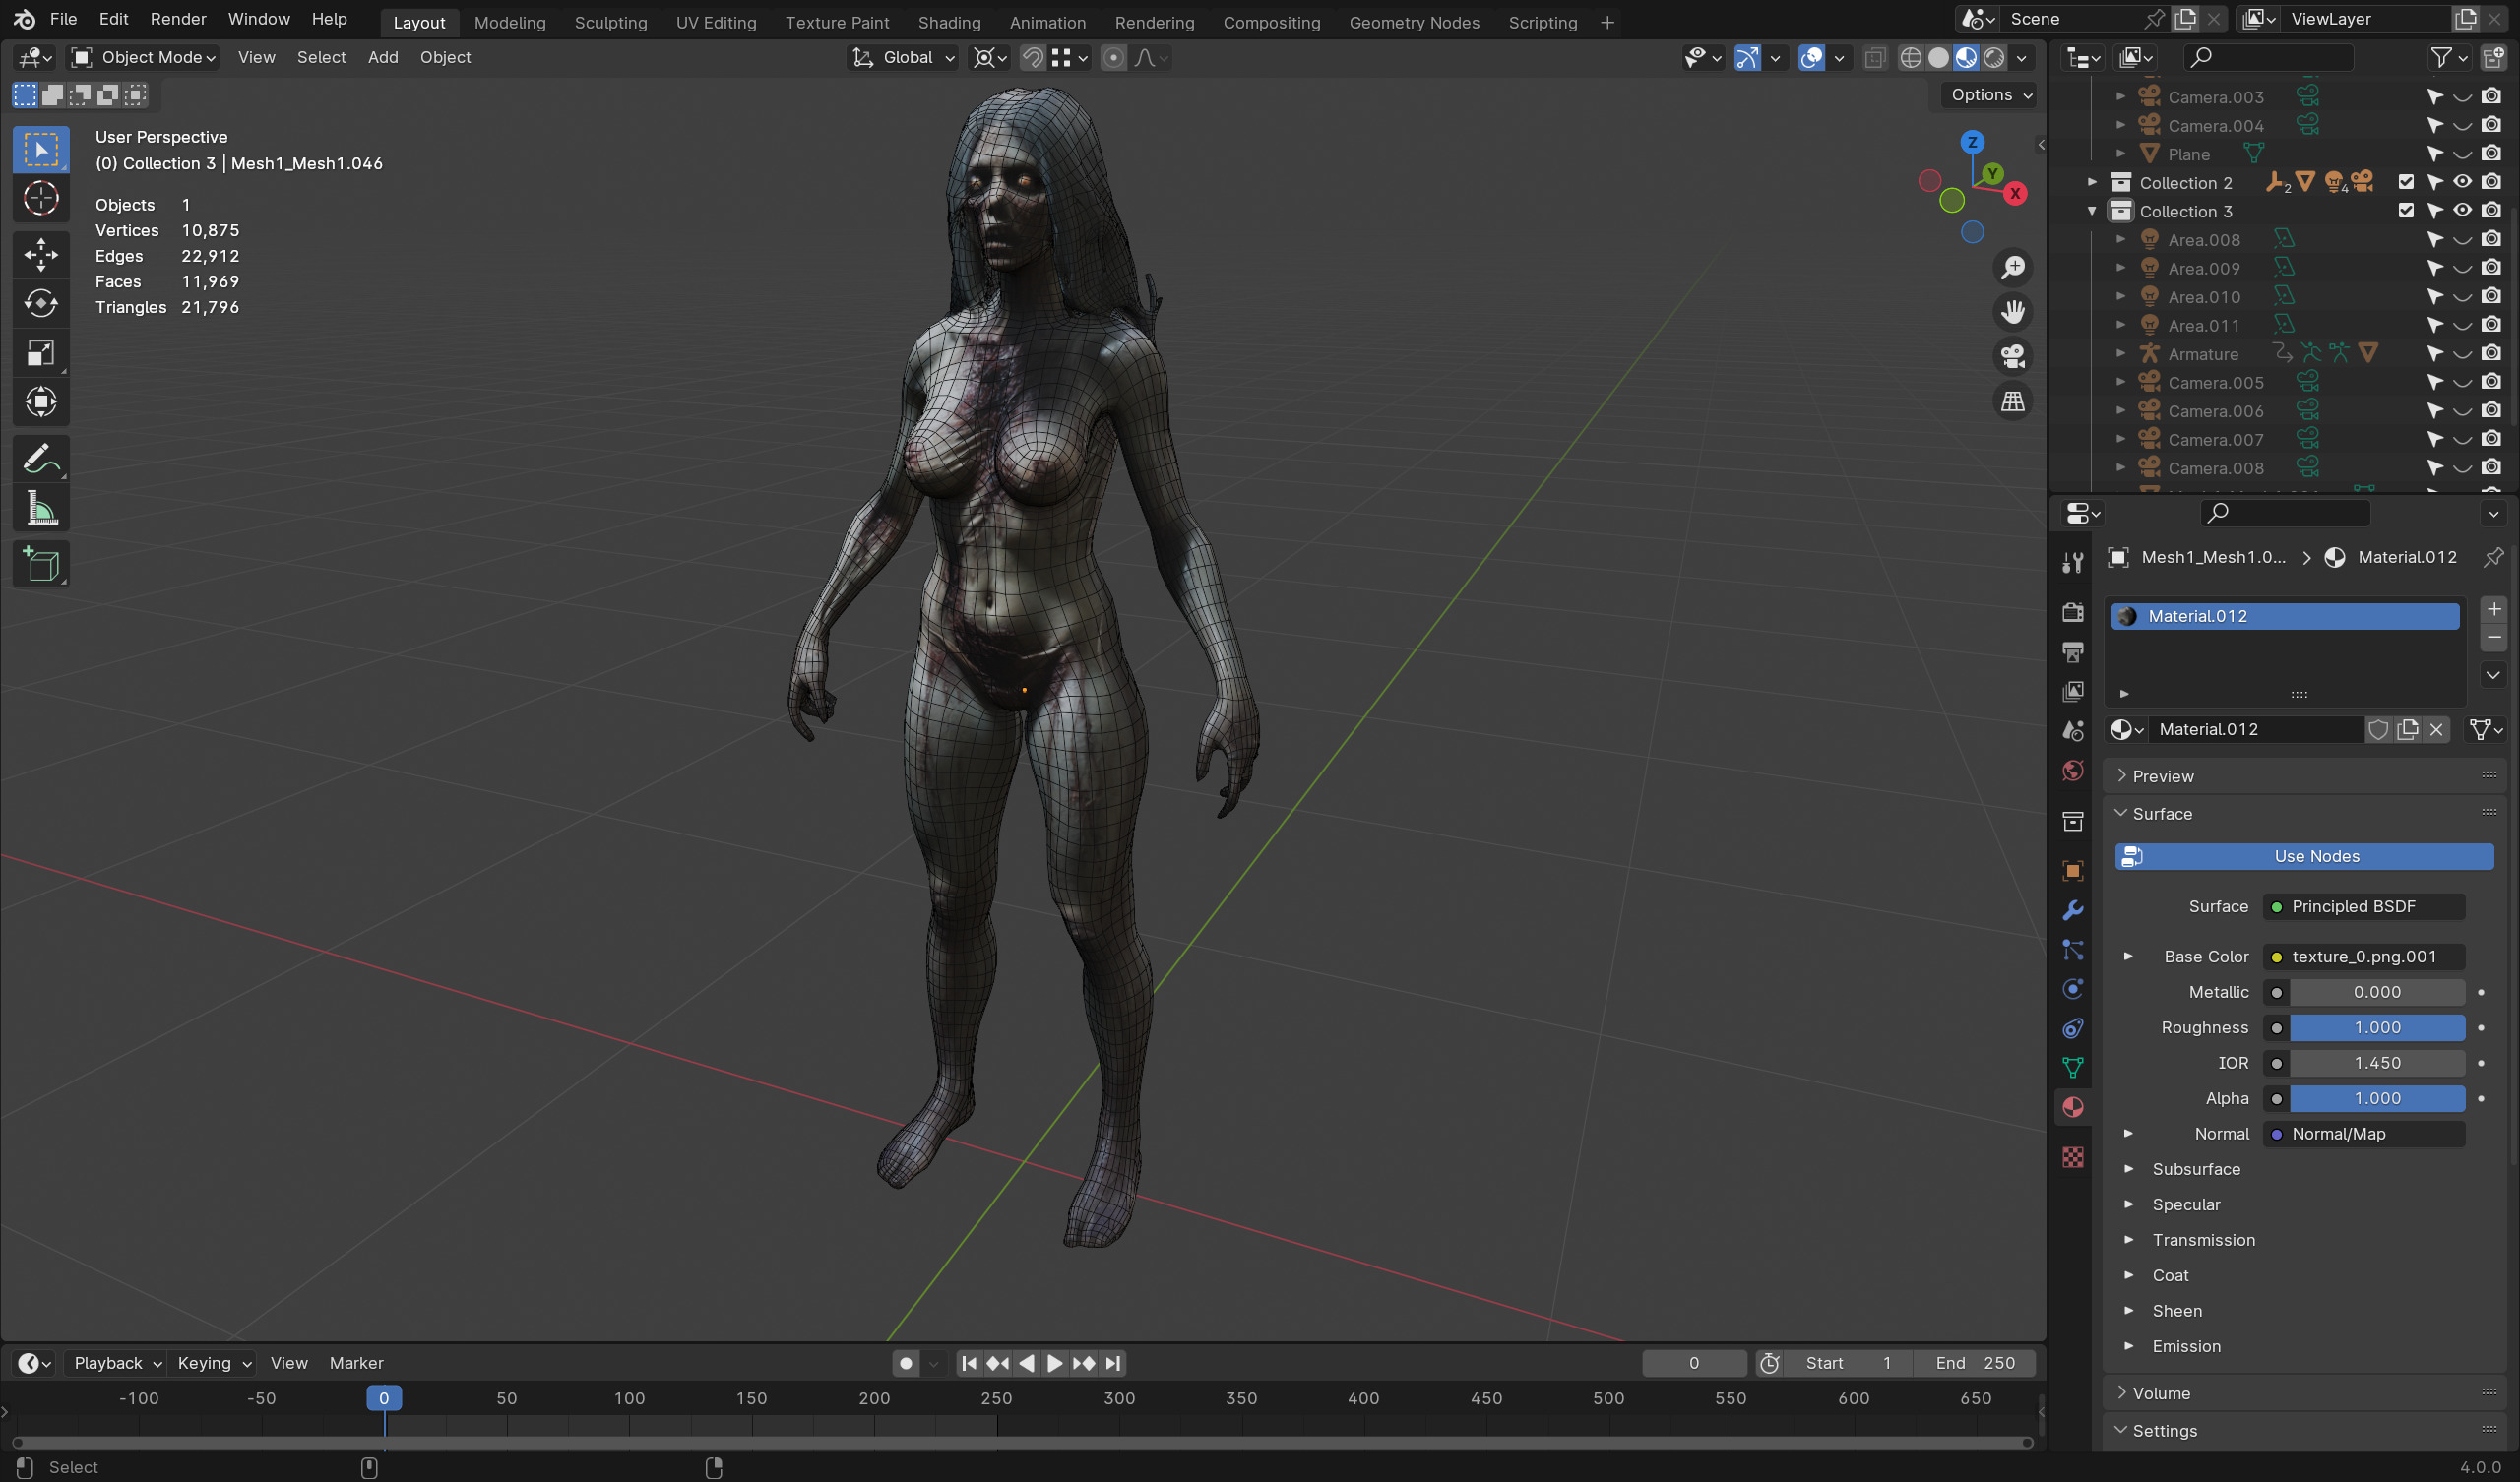This screenshot has width=2520, height=1482.
Task: Select the Move tool
Action: (x=41, y=254)
